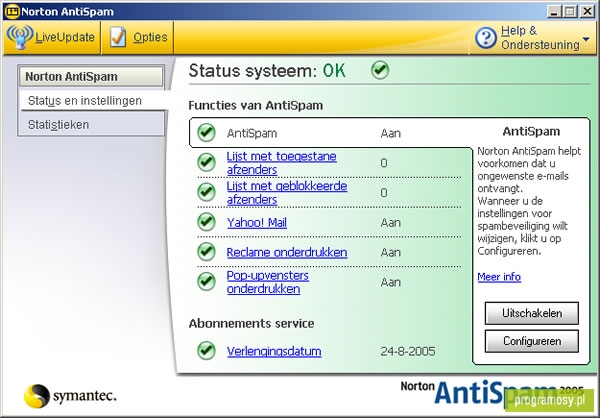Open Lijst met geblokkeerde afzenders link
Image resolution: width=600 pixels, height=418 pixels.
point(287,193)
